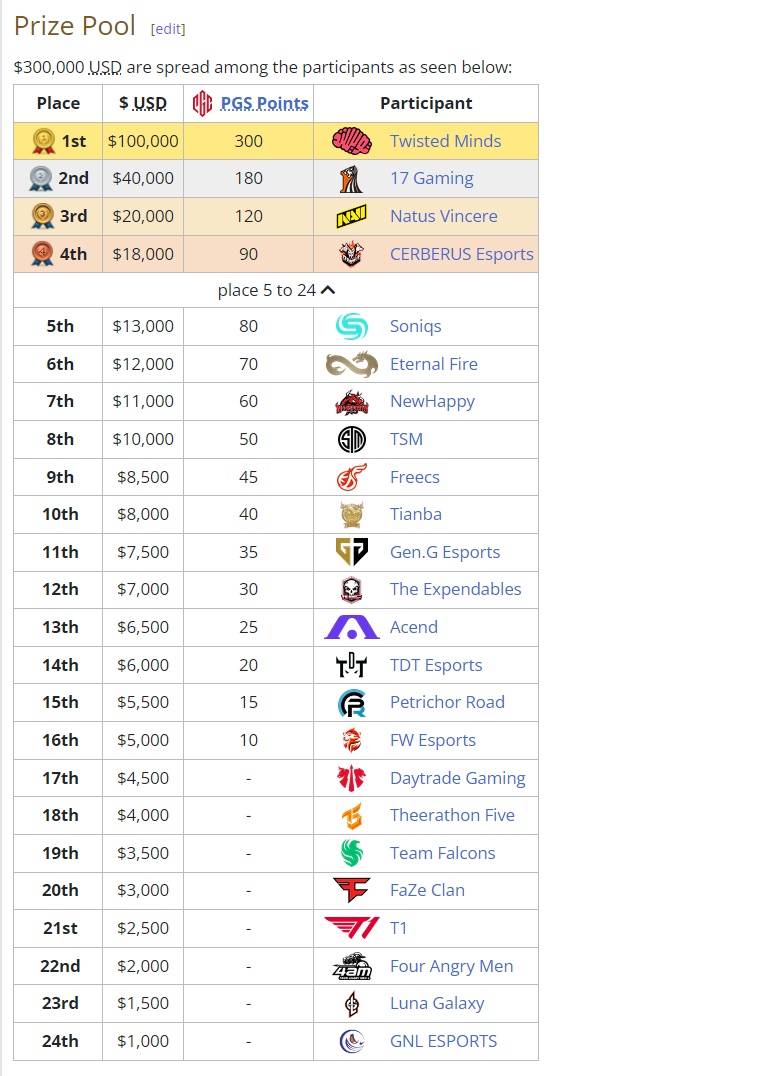Click the PGS red logo icon

[202, 104]
